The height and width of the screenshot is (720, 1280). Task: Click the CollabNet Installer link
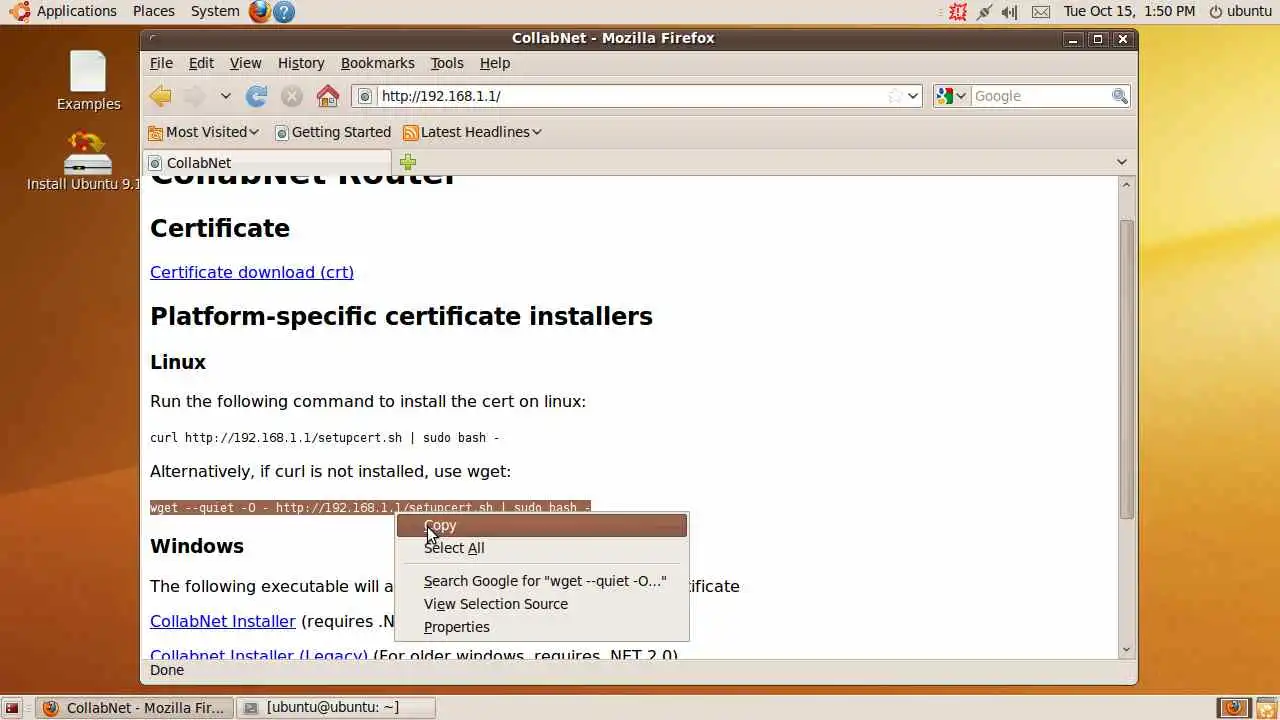[x=223, y=621]
